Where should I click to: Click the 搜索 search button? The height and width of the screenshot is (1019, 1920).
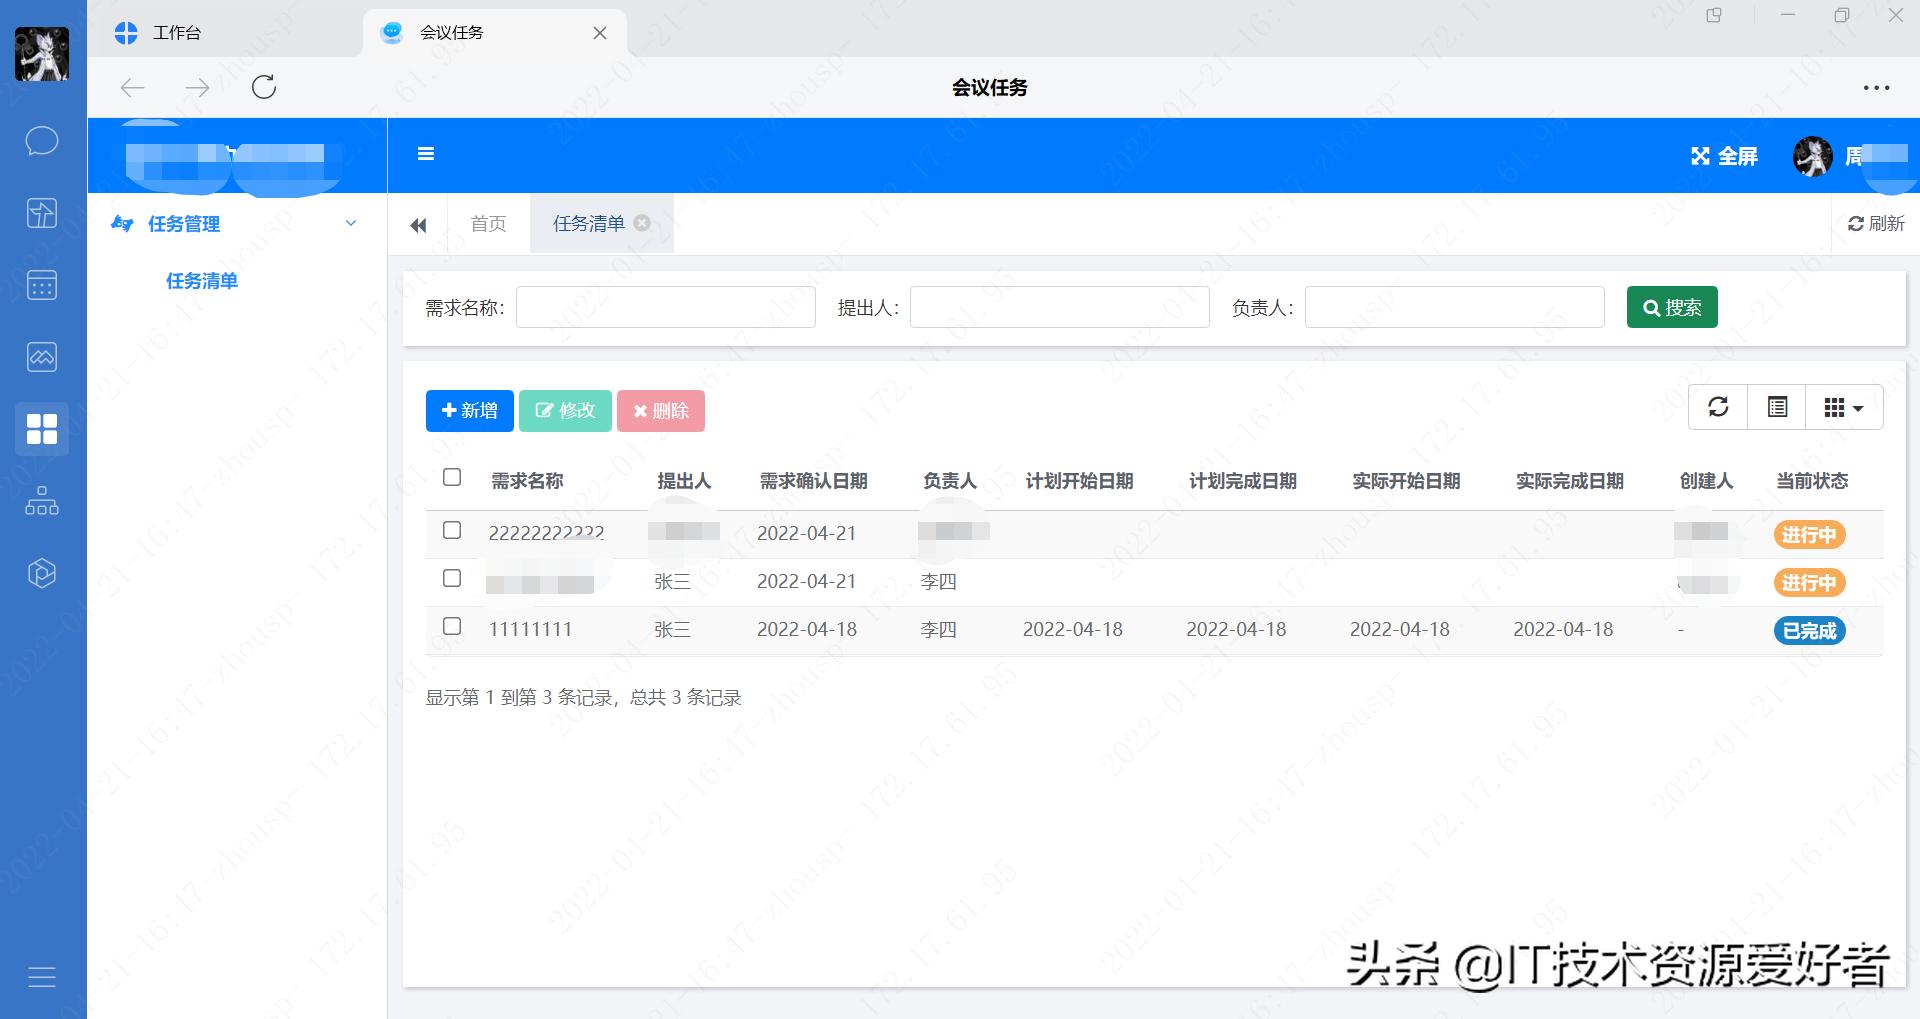[1671, 307]
